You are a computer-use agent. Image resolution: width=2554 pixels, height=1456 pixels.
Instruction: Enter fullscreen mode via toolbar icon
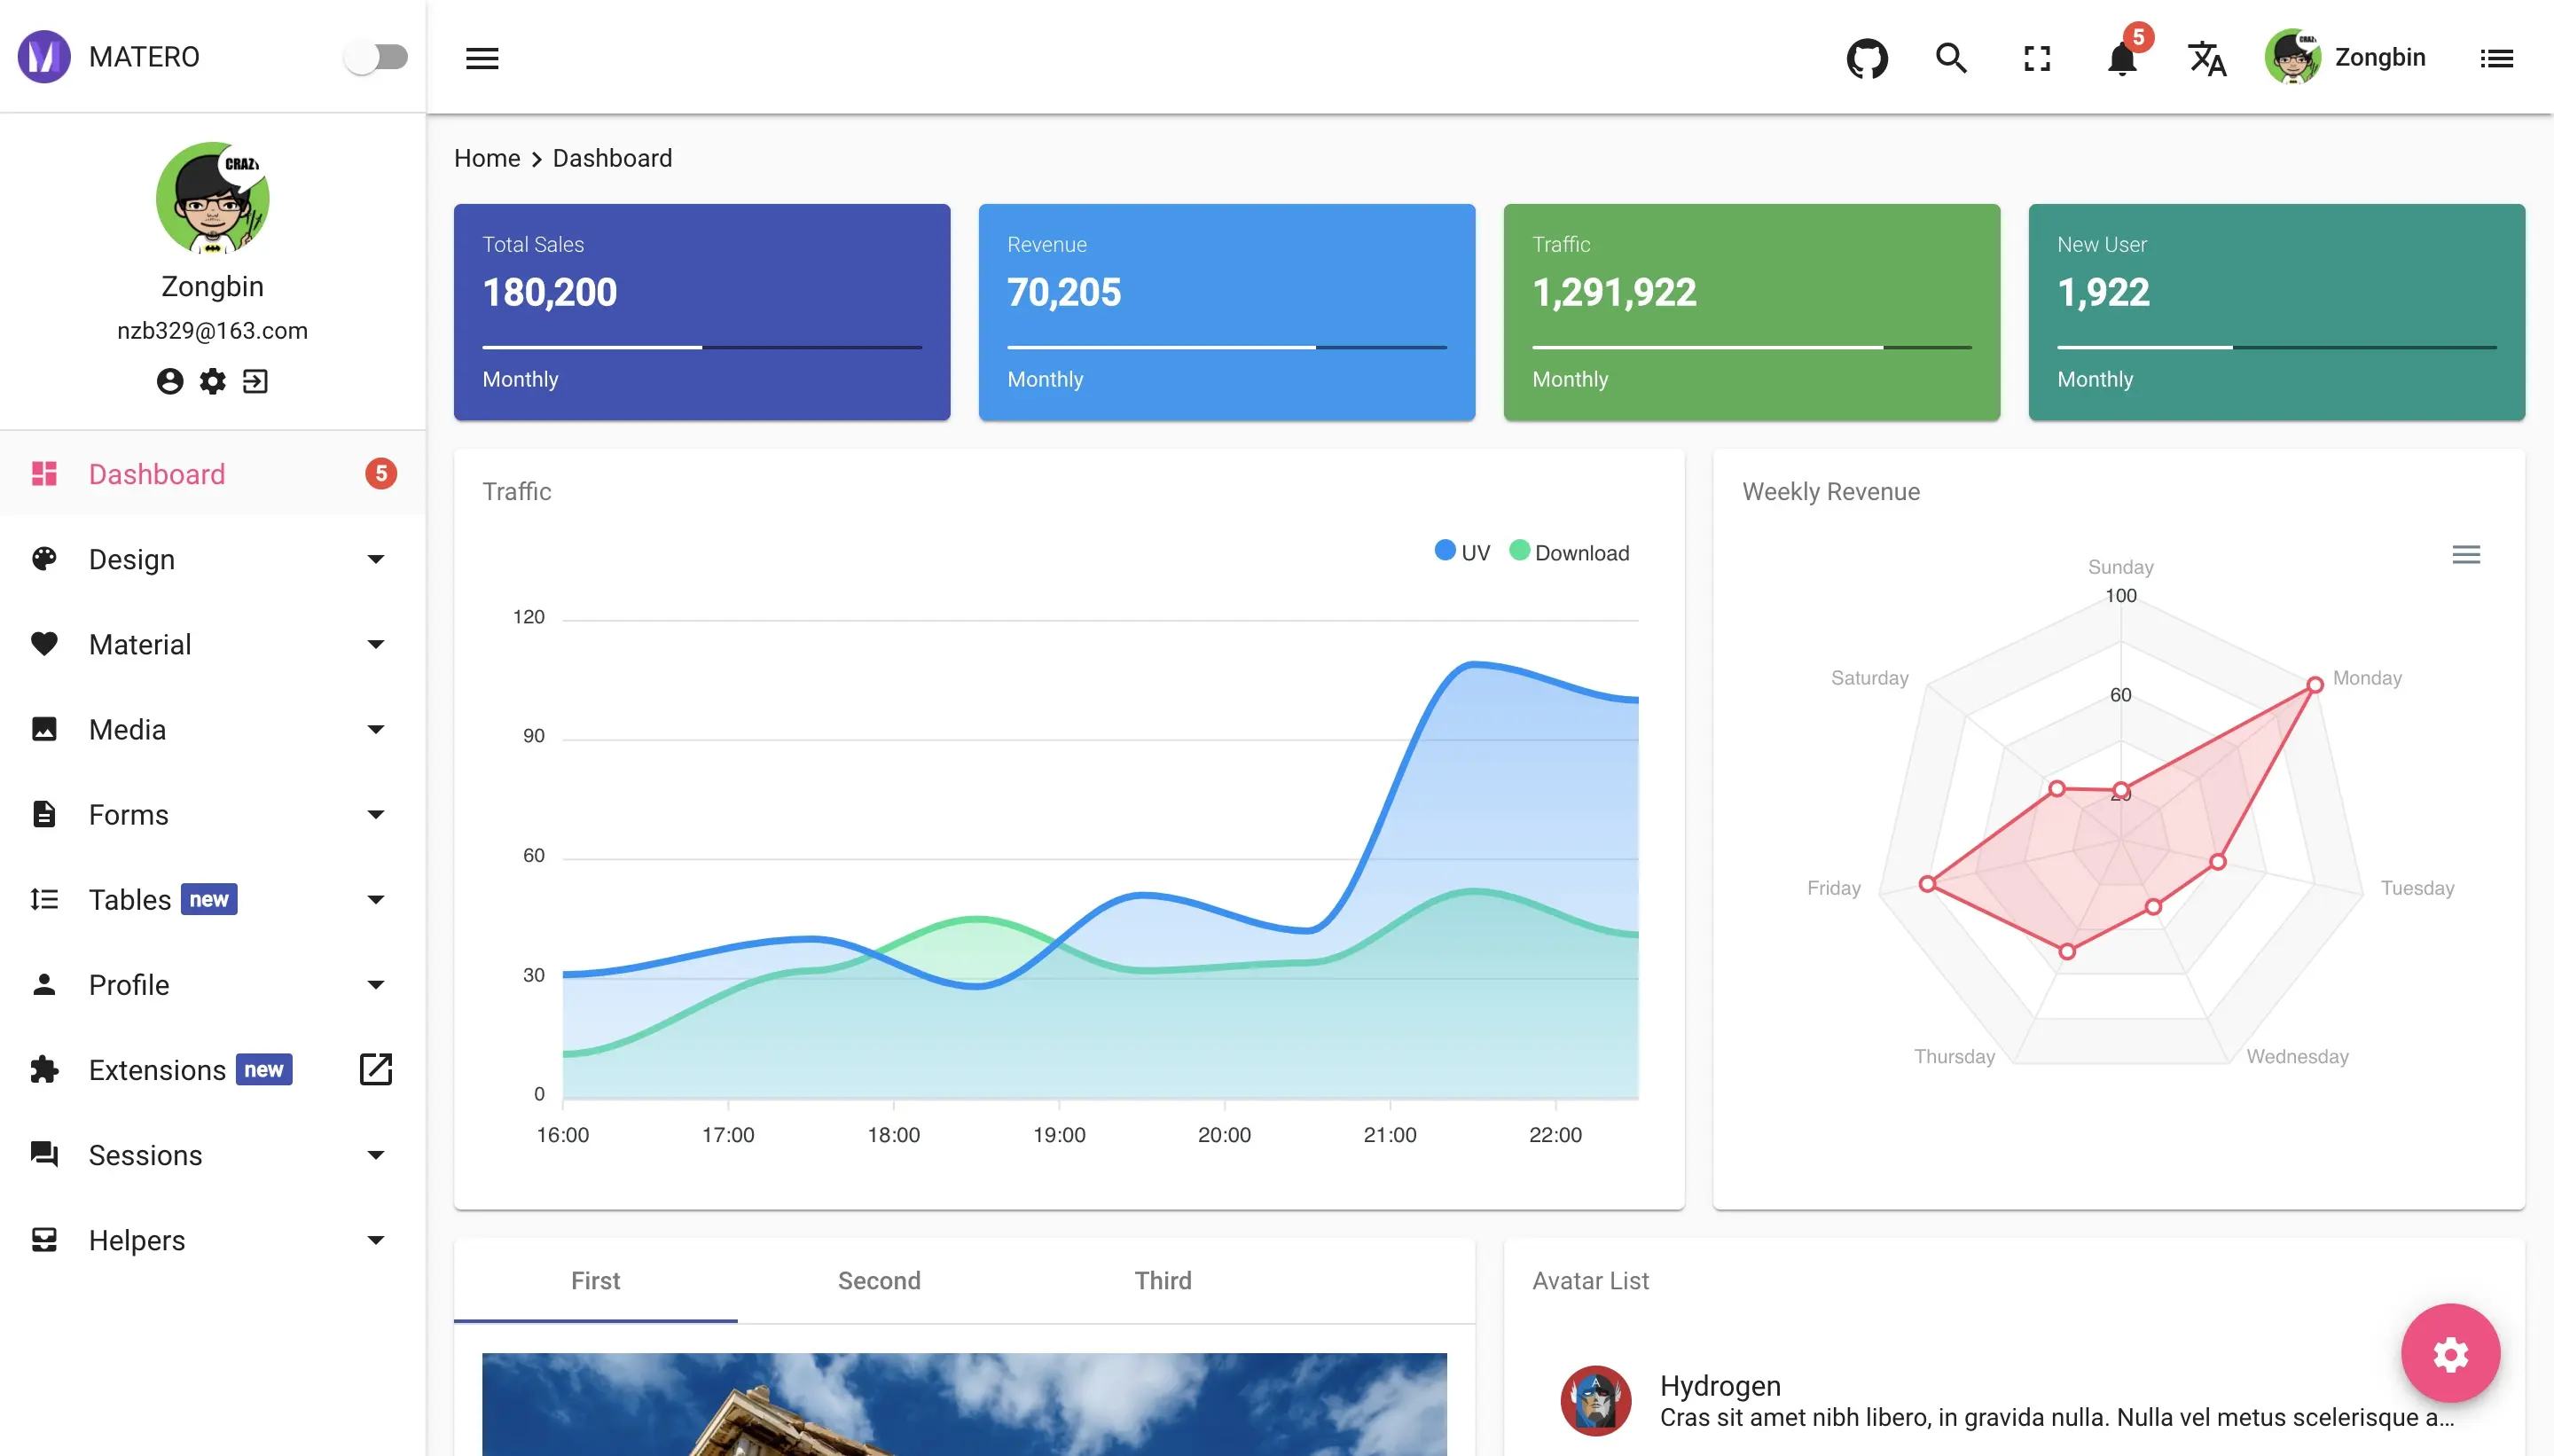click(x=2036, y=58)
